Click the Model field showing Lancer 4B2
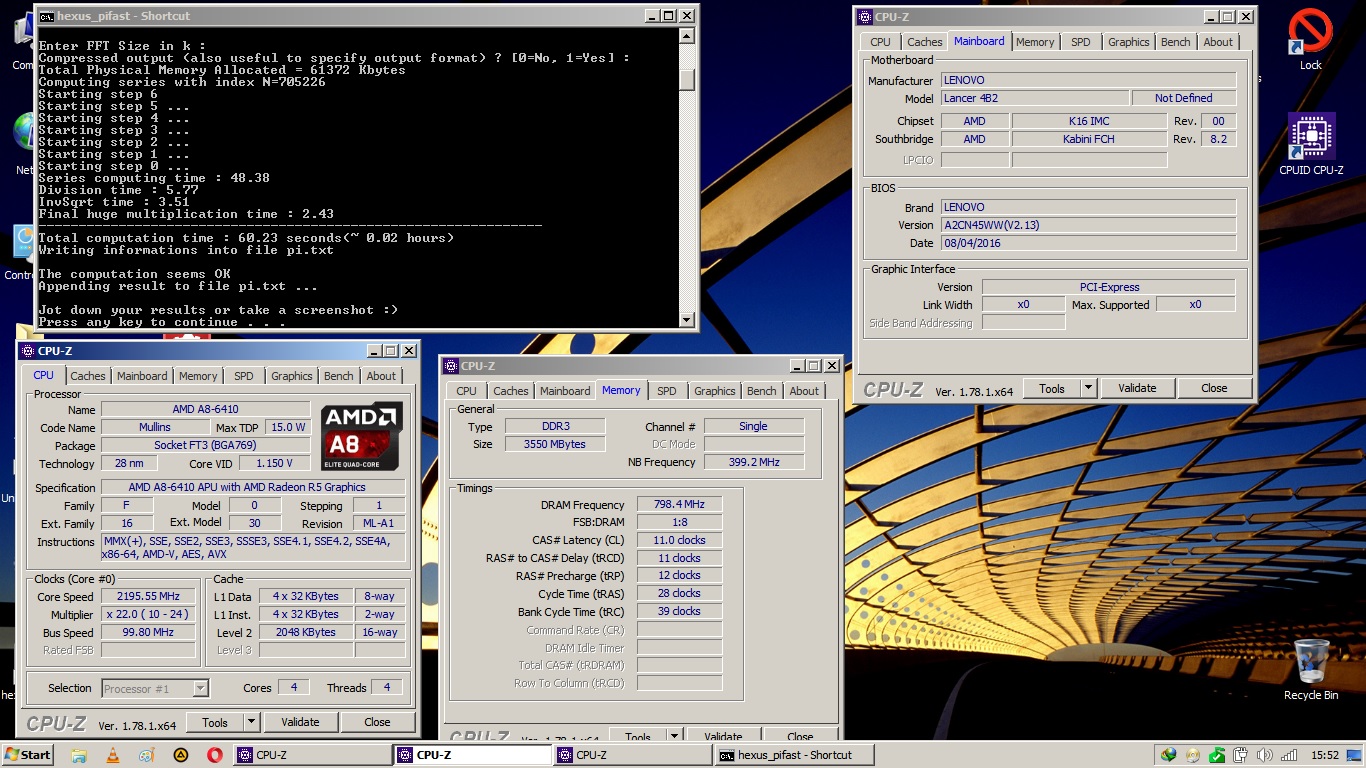Image resolution: width=1366 pixels, height=768 pixels. [1034, 98]
